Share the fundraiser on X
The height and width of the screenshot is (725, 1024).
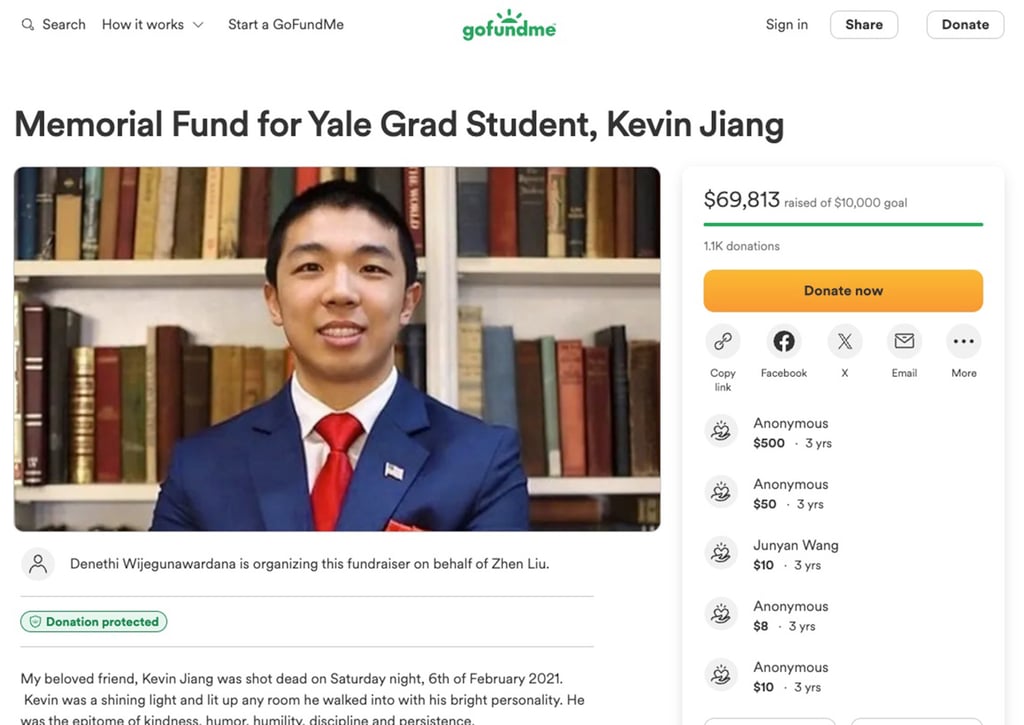click(844, 340)
